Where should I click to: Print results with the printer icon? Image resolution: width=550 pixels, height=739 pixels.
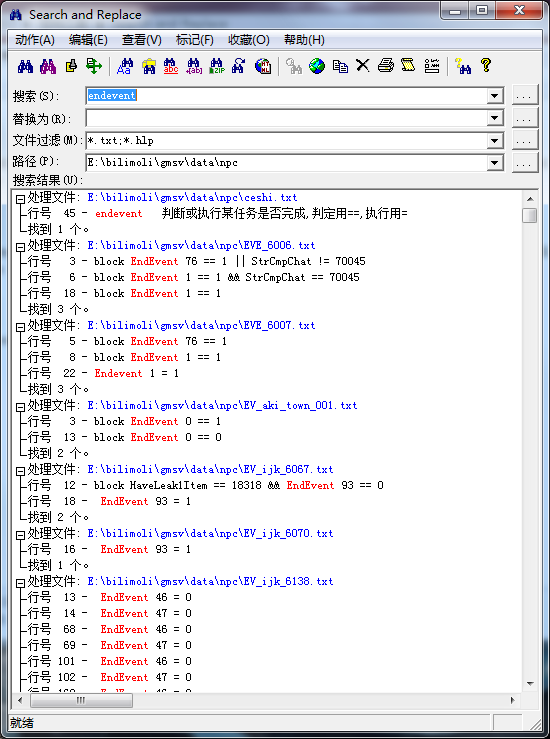pos(386,66)
